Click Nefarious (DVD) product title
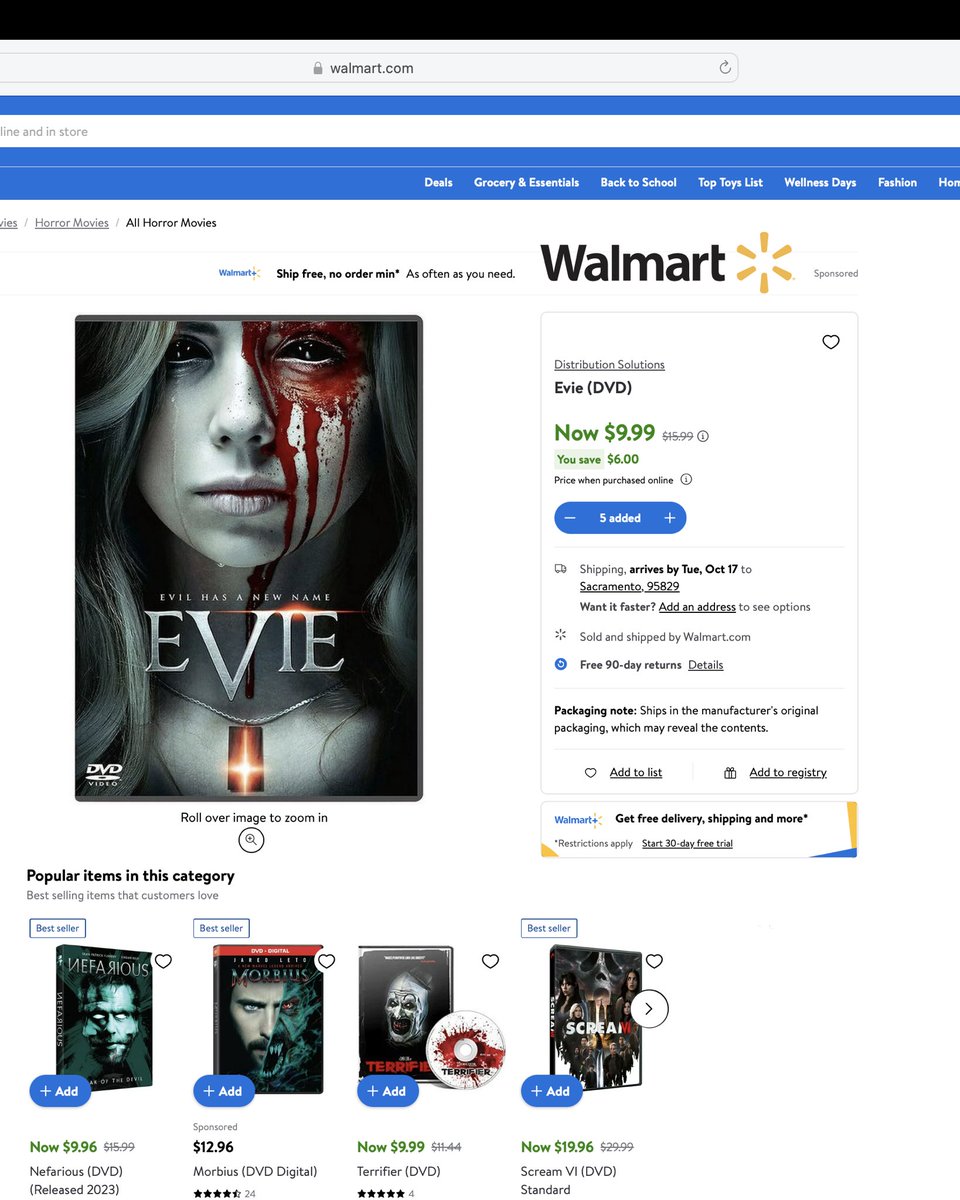The height and width of the screenshot is (1200, 960). point(77,1180)
